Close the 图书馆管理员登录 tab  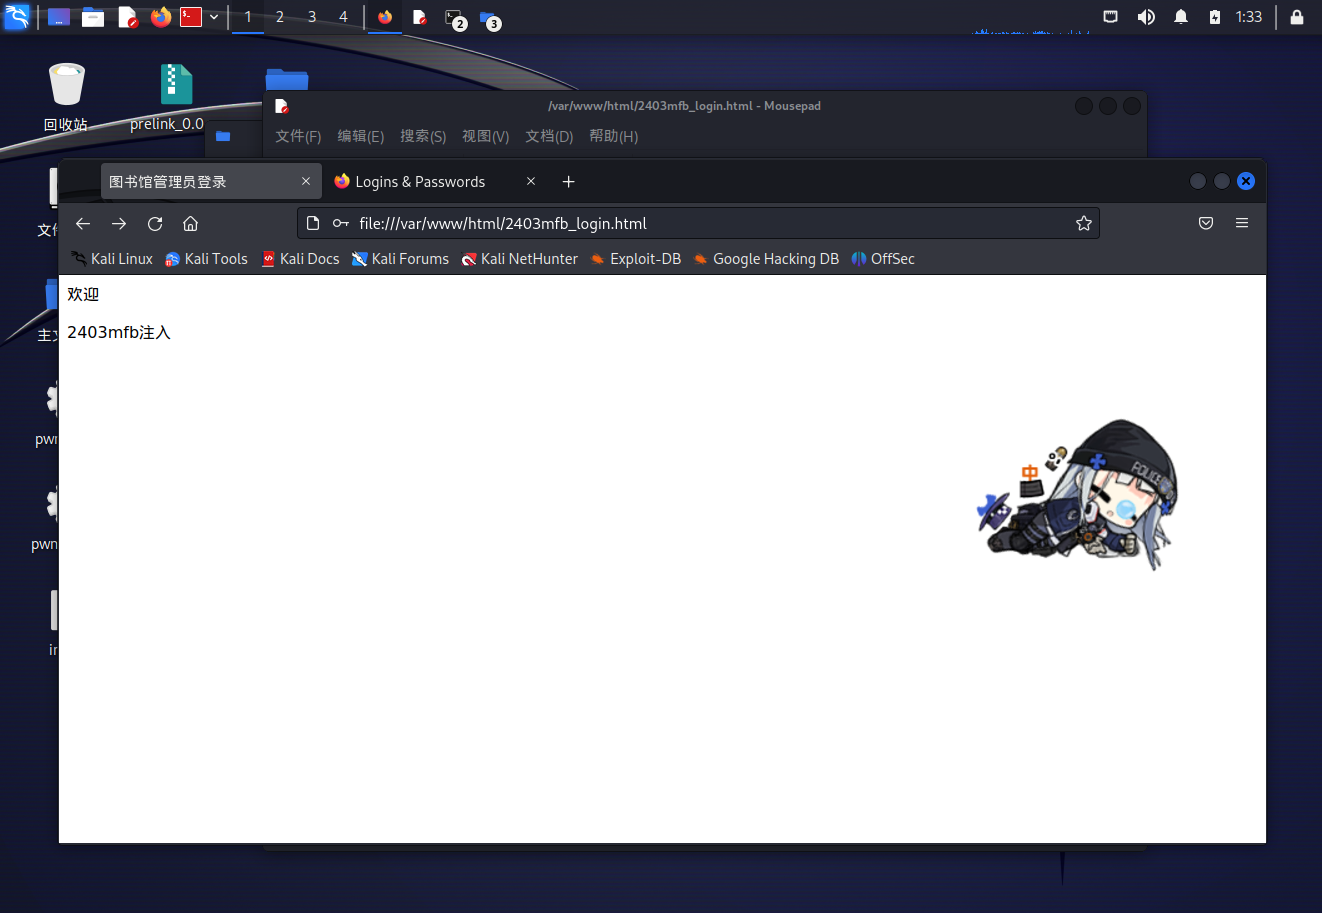[x=306, y=181]
